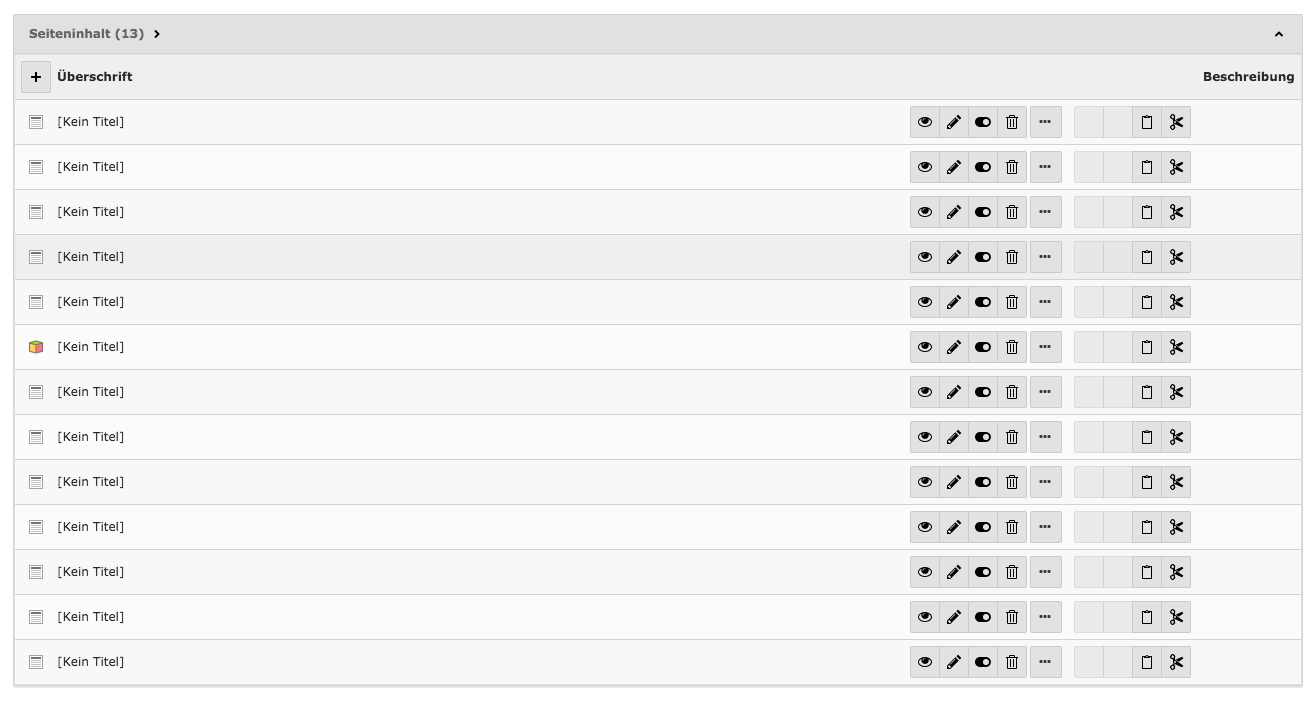
Task: Edit the first content element with pencil icon
Action: coord(954,122)
